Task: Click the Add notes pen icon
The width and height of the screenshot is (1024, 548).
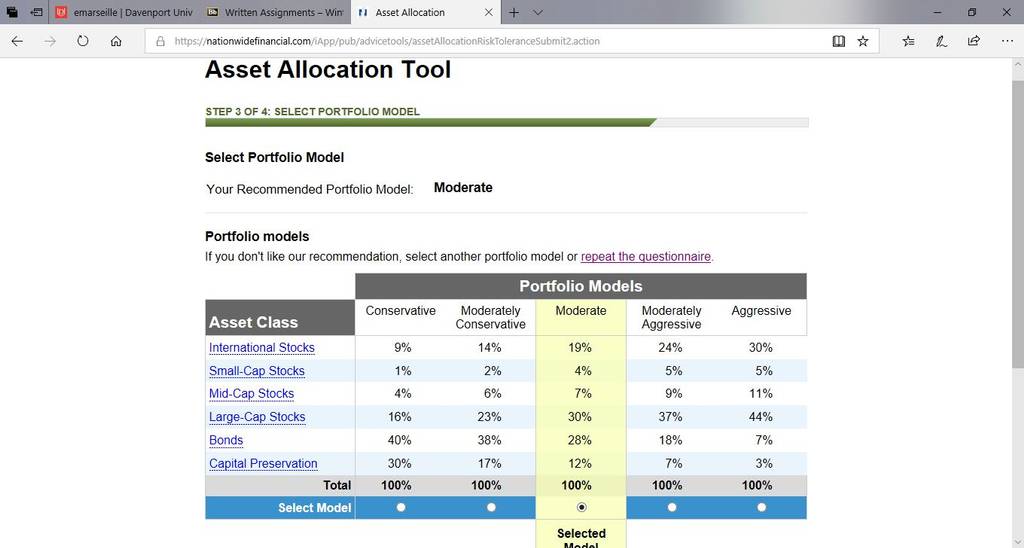Action: click(941, 41)
